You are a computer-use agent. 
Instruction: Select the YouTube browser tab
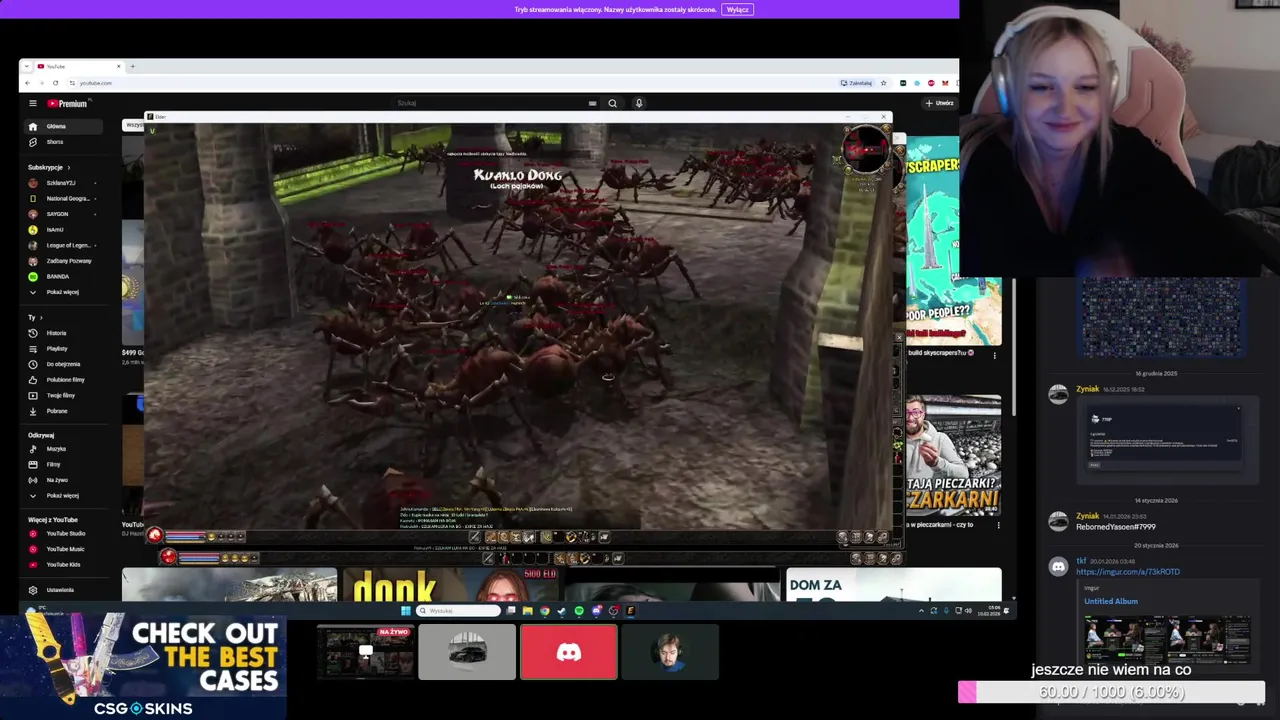(78, 66)
